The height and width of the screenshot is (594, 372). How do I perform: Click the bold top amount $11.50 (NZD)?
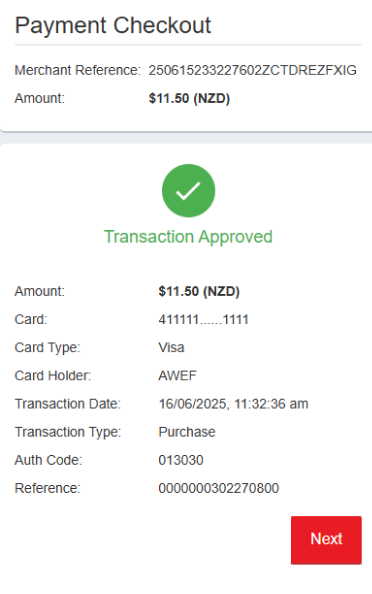click(189, 98)
